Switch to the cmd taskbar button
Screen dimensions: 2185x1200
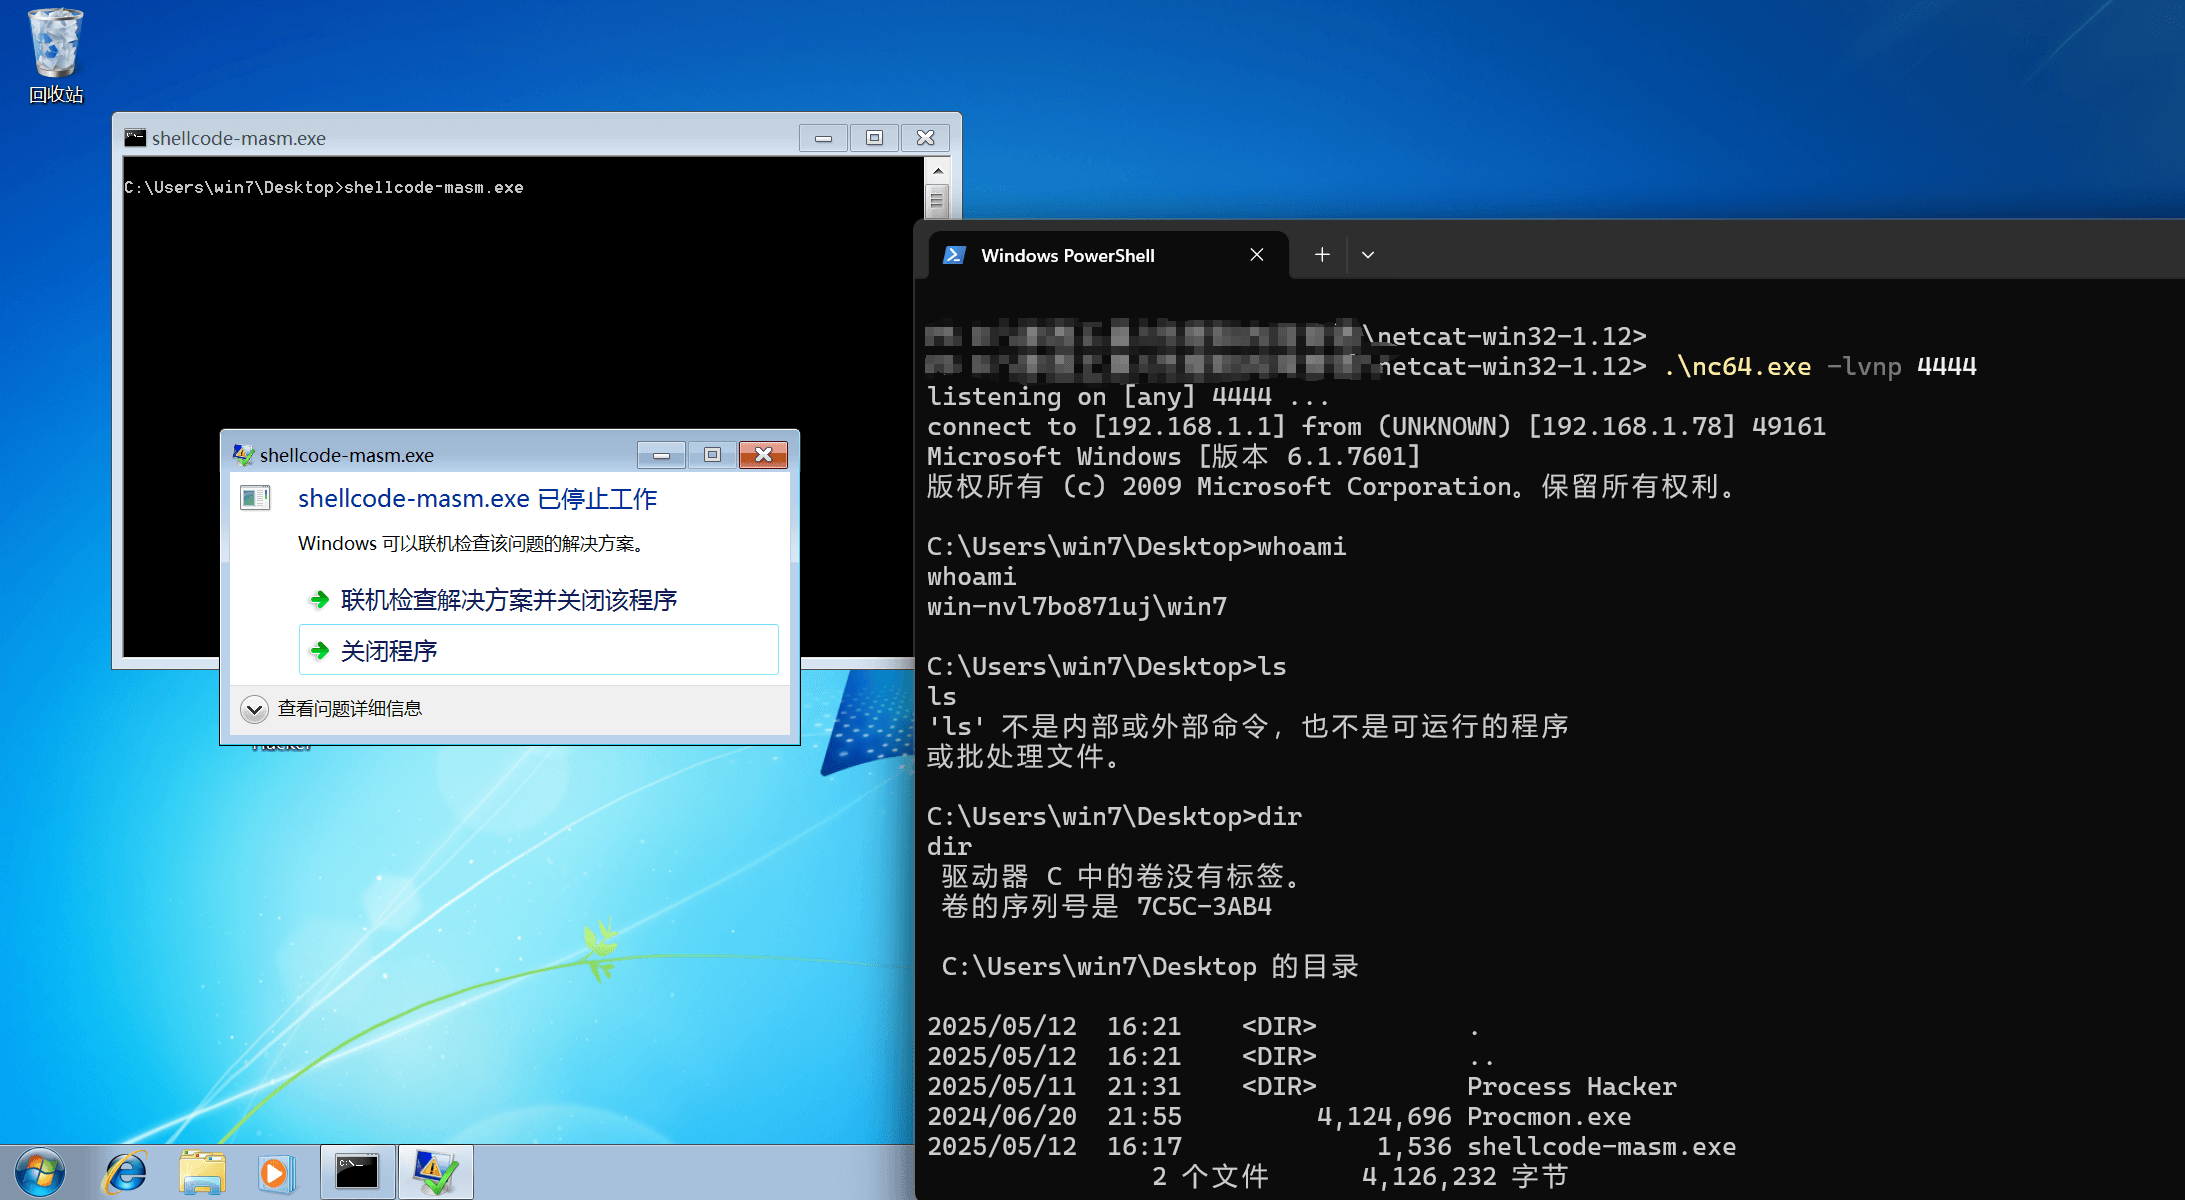point(357,1172)
